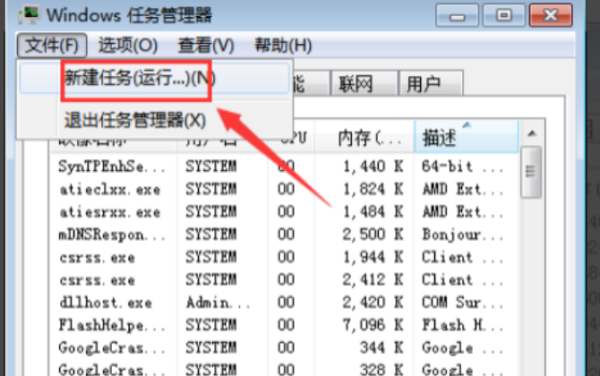Click the 2,500 K memory value
This screenshot has height=376, width=600.
(373, 234)
